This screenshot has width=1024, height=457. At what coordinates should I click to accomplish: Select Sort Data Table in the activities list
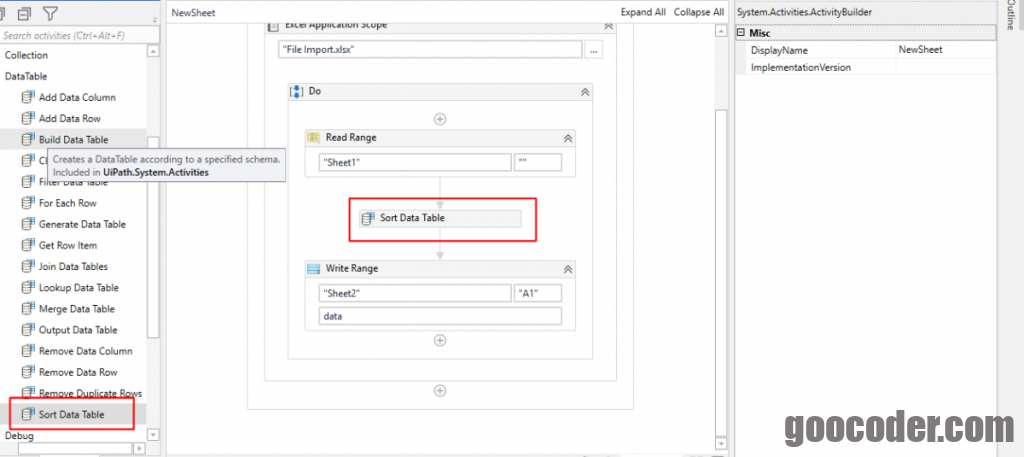point(71,414)
